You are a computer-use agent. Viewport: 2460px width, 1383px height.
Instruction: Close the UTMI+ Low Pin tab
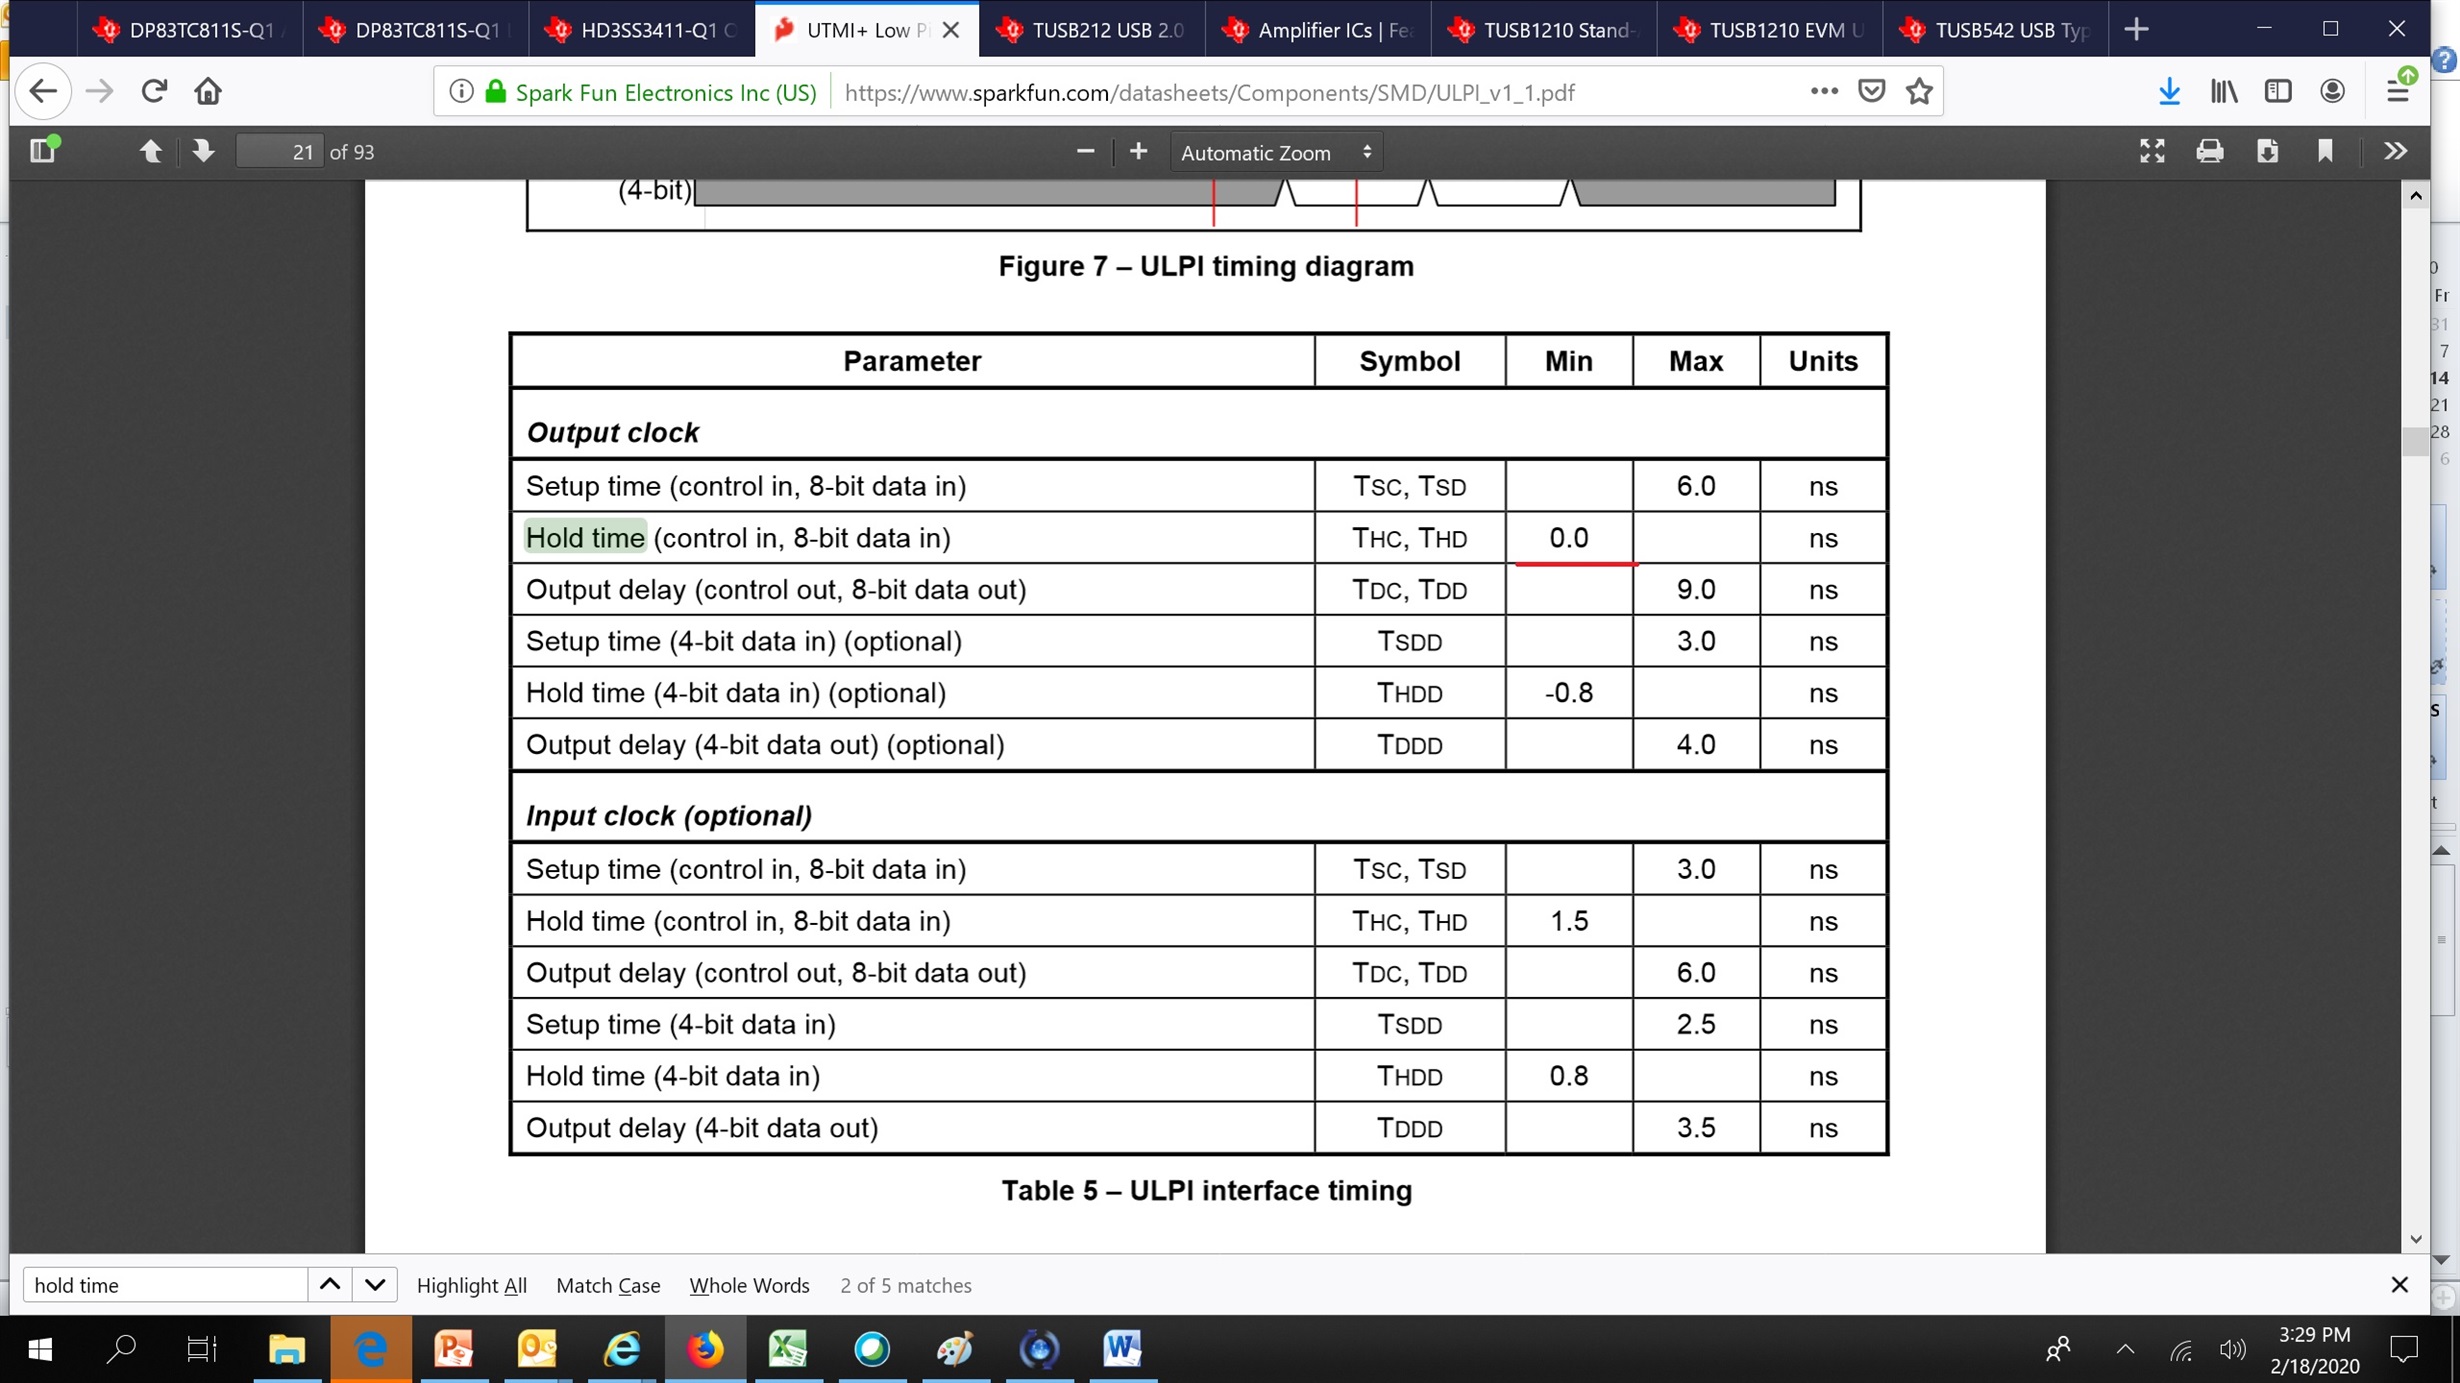pyautogui.click(x=951, y=30)
